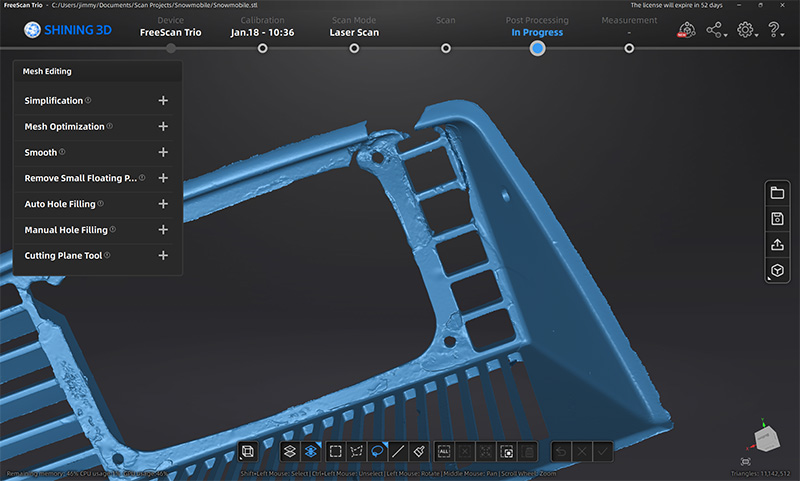800x481 pixels.
Task: Toggle the wireframe cube display mode
Action: pyautogui.click(x=249, y=451)
